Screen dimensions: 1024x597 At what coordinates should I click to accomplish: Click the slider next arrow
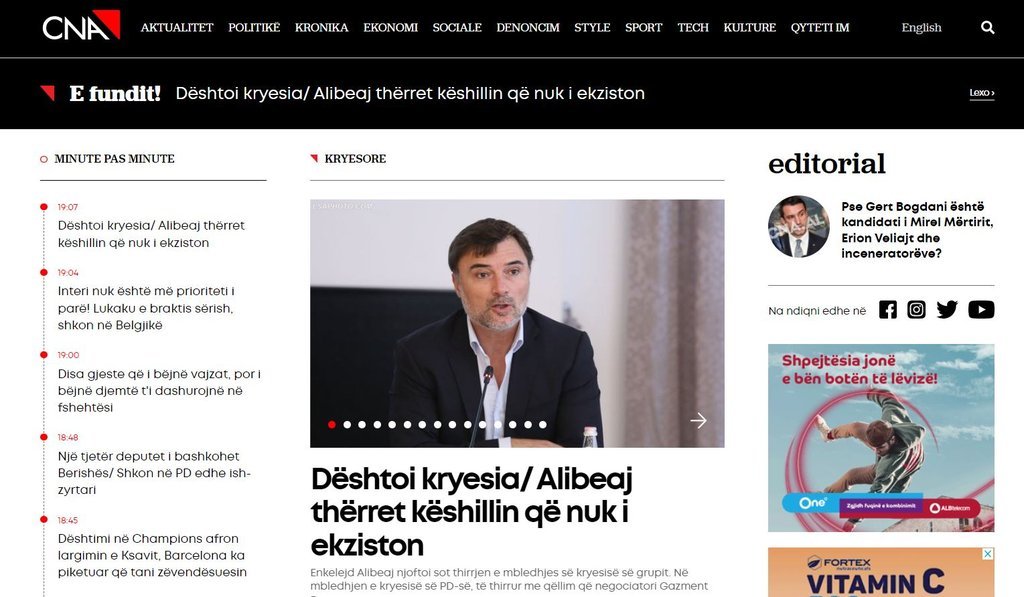pyautogui.click(x=698, y=420)
